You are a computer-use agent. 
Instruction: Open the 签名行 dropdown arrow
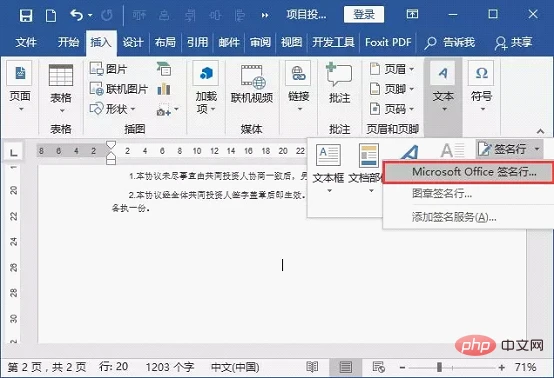pos(537,149)
